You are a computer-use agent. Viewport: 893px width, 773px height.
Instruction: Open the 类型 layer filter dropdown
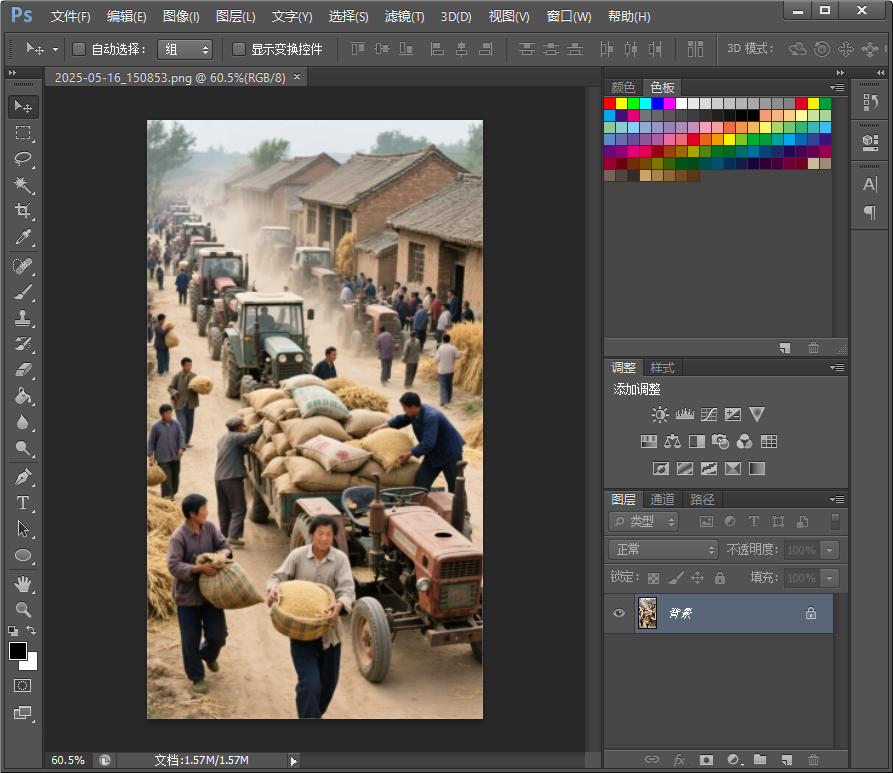(644, 522)
